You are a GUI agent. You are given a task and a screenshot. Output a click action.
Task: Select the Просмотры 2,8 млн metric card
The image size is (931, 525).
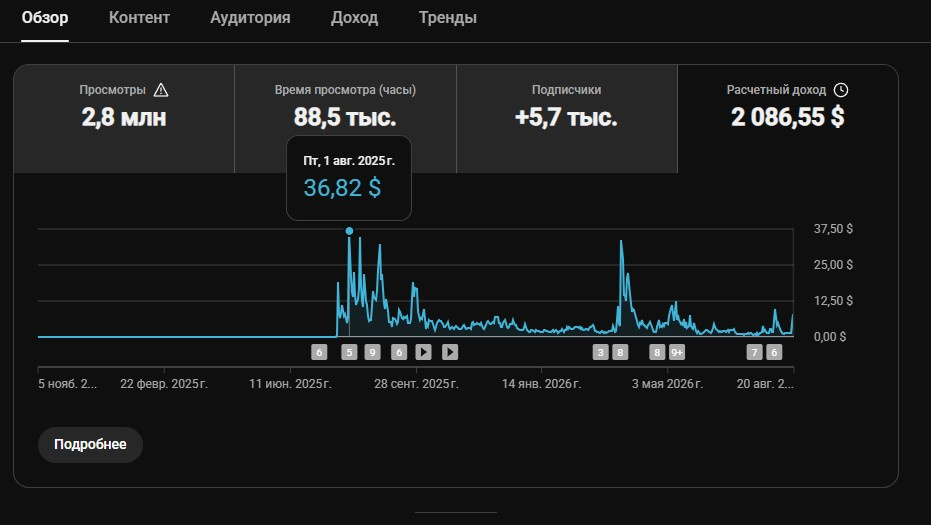[124, 119]
